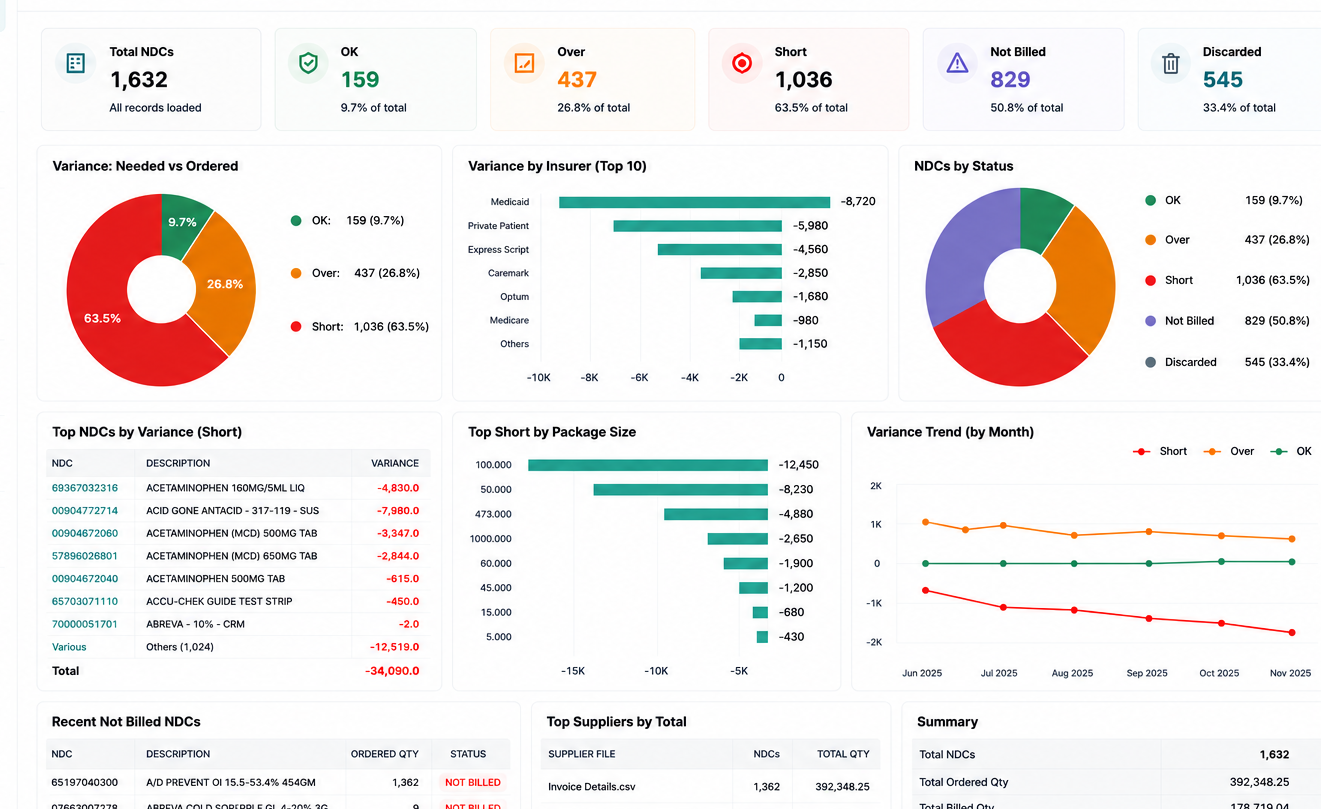Click the 829 Not Billed count

(x=1010, y=79)
